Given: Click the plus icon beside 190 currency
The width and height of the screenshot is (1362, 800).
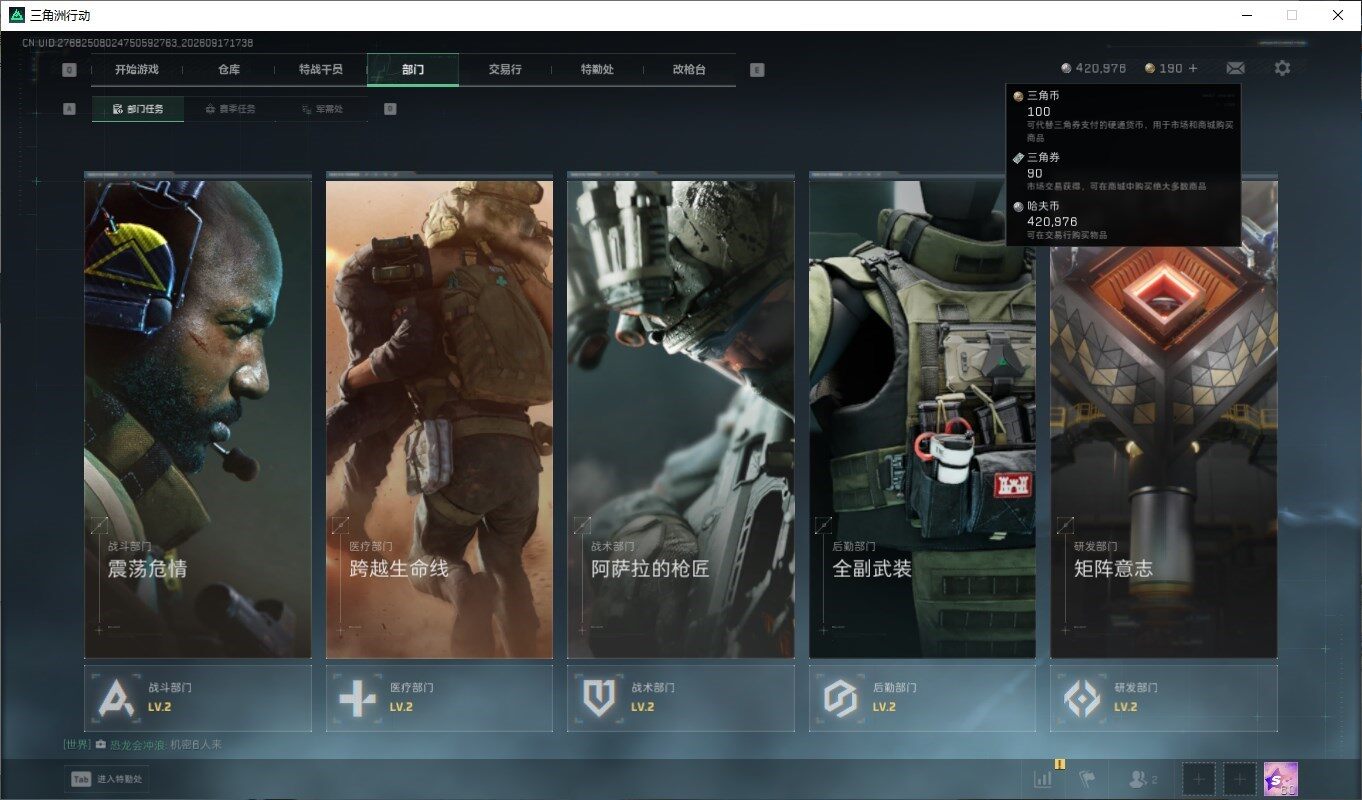Looking at the screenshot, I should coord(1192,68).
